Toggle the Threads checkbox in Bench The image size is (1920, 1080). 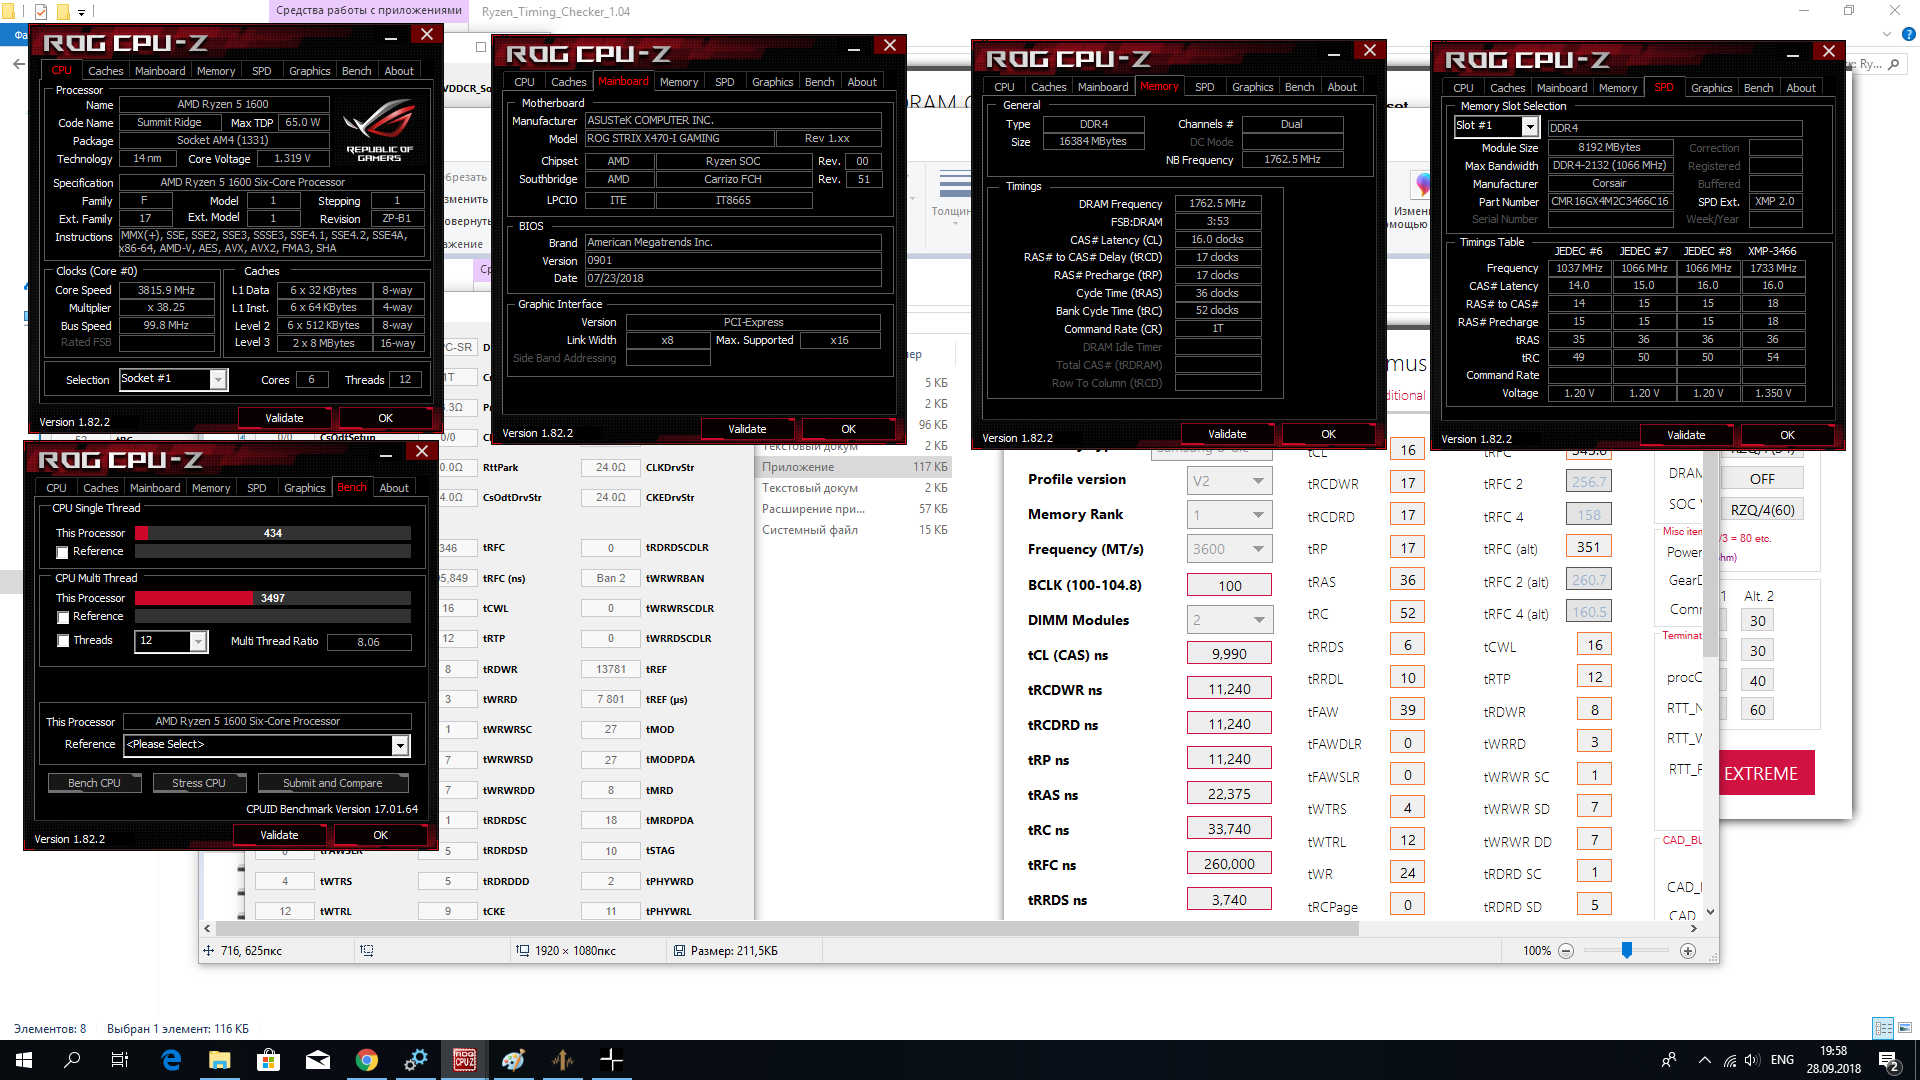63,641
